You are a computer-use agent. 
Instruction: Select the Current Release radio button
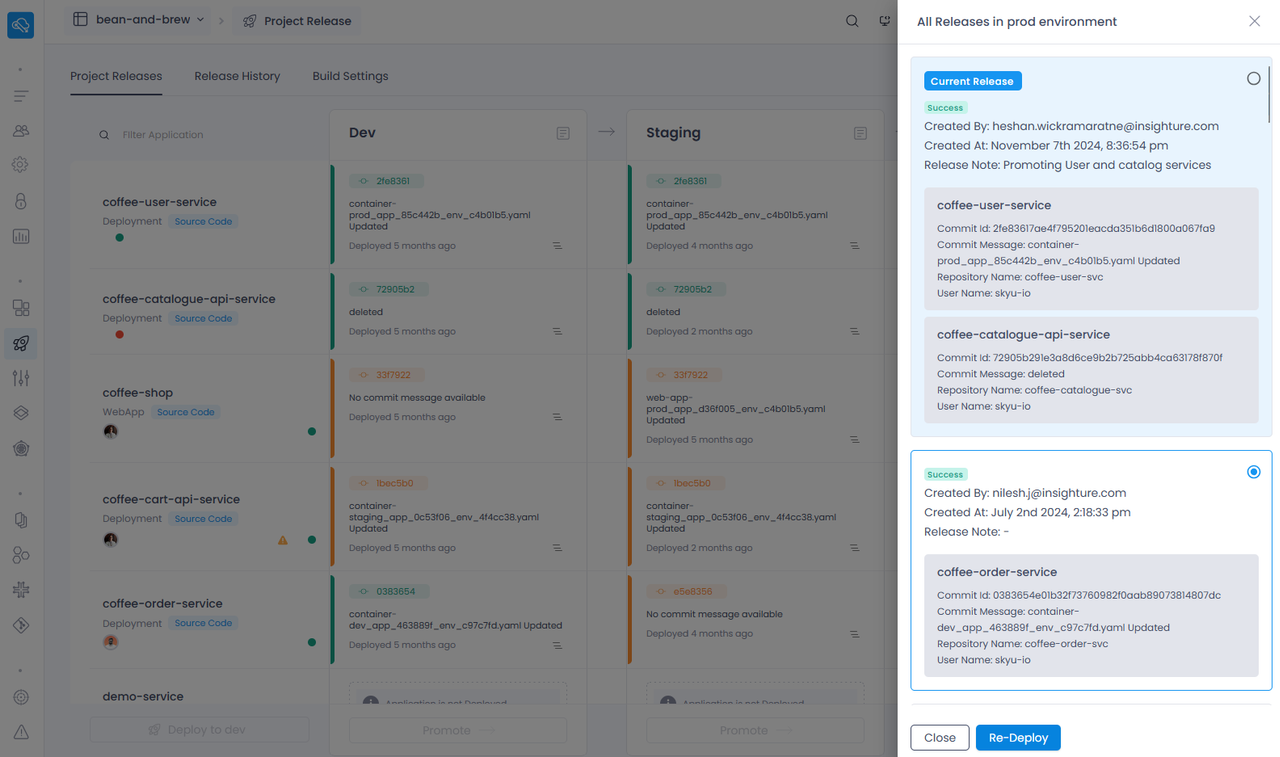point(1253,79)
